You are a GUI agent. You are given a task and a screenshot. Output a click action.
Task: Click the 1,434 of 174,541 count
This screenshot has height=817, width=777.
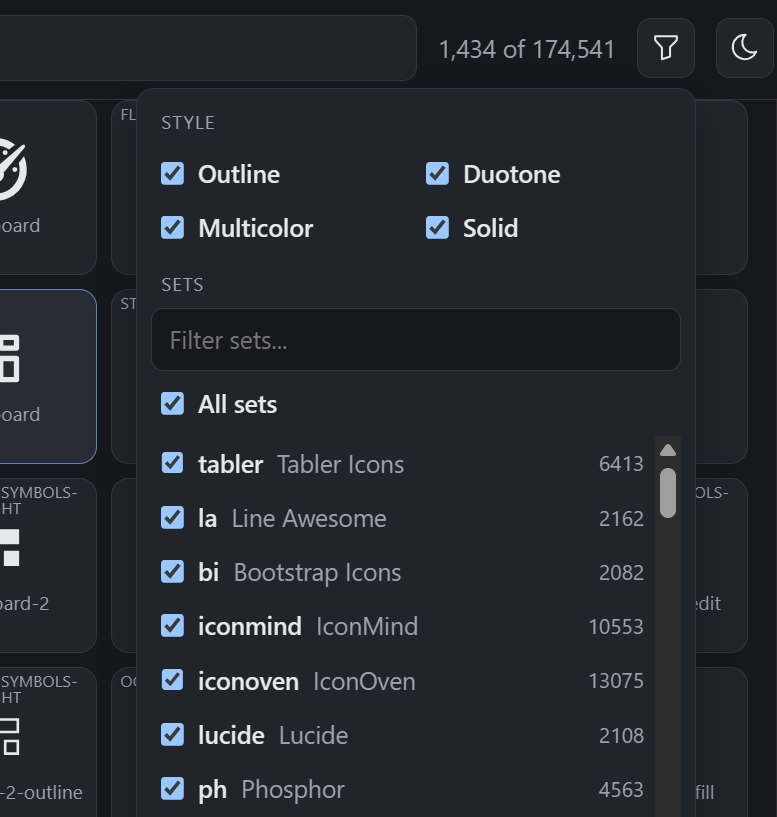(527, 50)
